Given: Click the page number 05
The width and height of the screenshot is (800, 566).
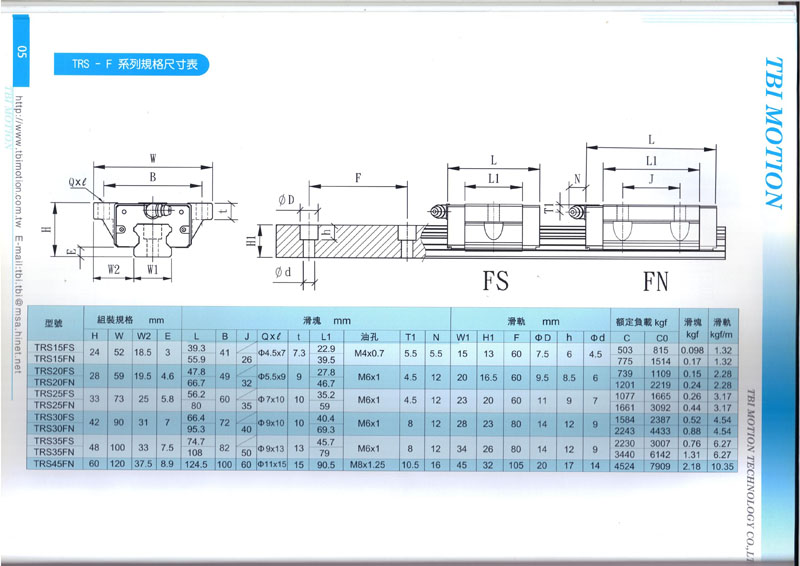Looking at the screenshot, I should tap(21, 52).
